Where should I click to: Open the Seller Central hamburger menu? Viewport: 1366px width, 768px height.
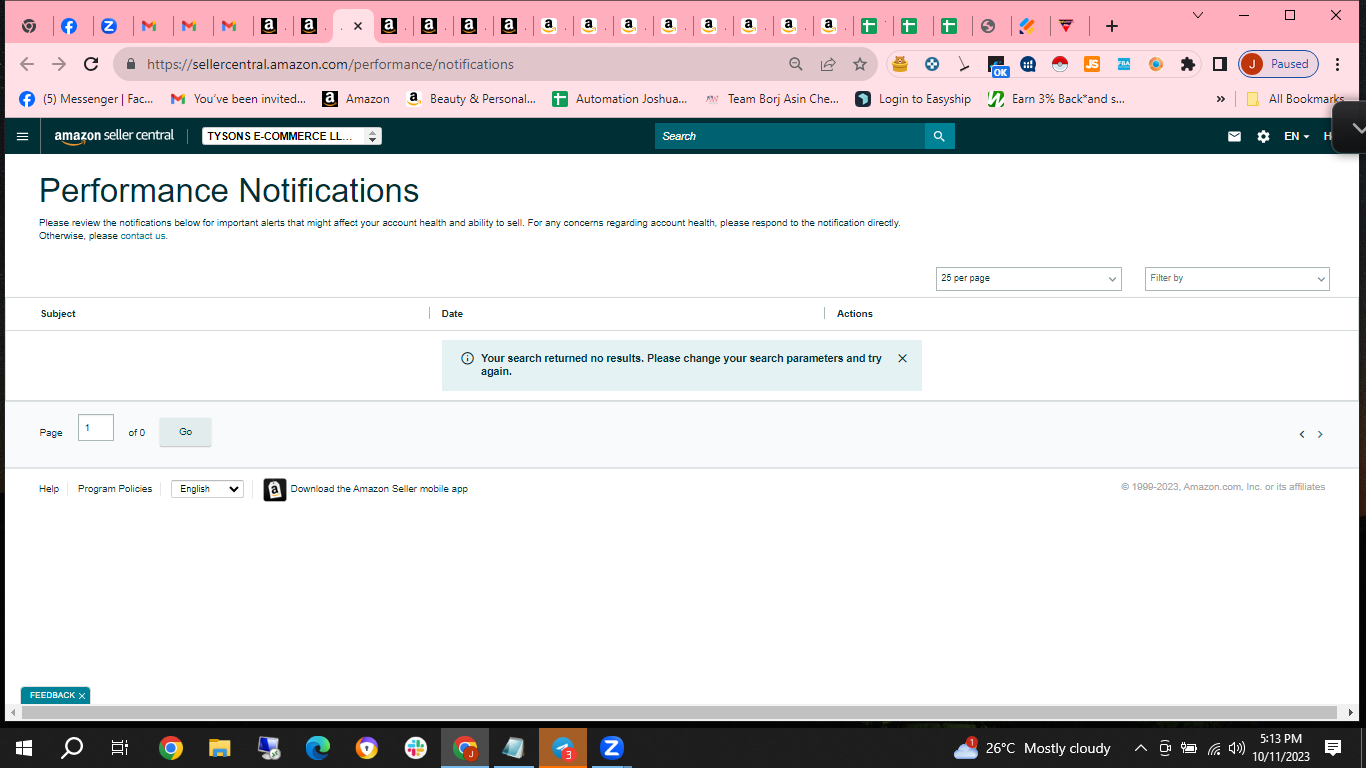click(23, 136)
